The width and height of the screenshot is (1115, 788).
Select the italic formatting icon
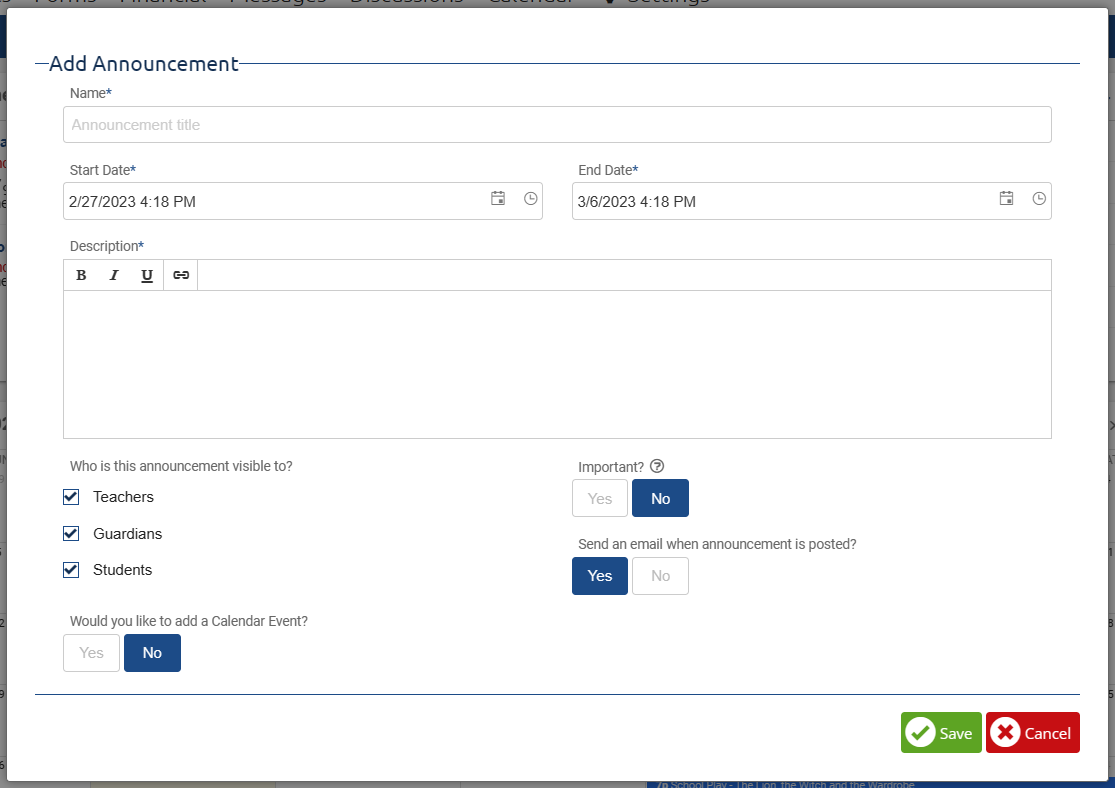114,274
